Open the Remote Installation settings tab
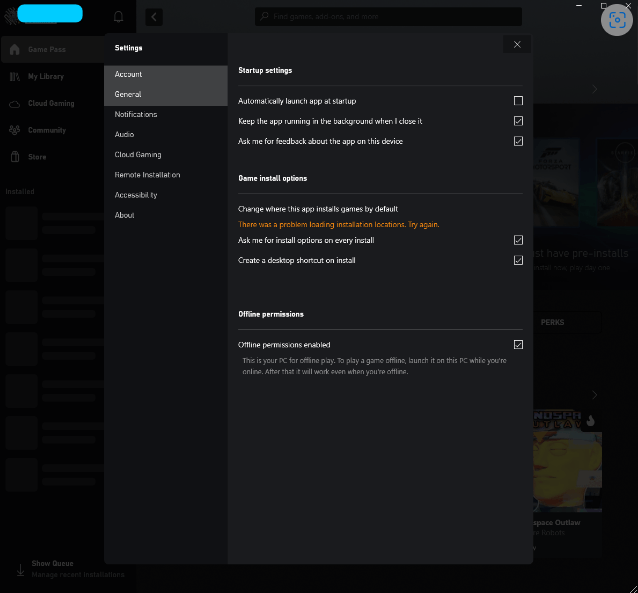Image resolution: width=638 pixels, height=593 pixels. tap(166, 175)
